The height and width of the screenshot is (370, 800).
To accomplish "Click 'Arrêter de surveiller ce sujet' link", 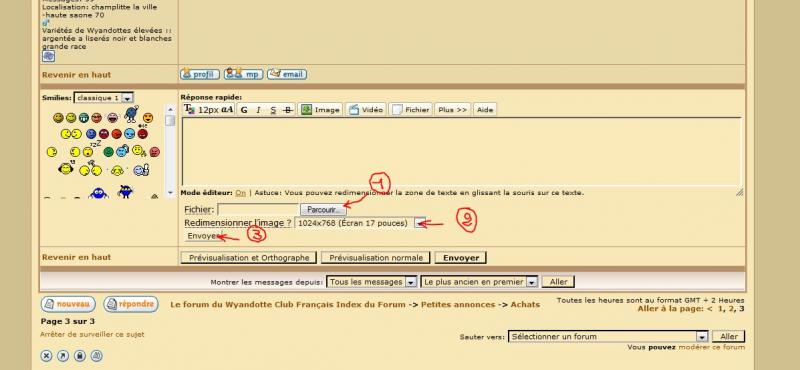I will click(x=92, y=335).
